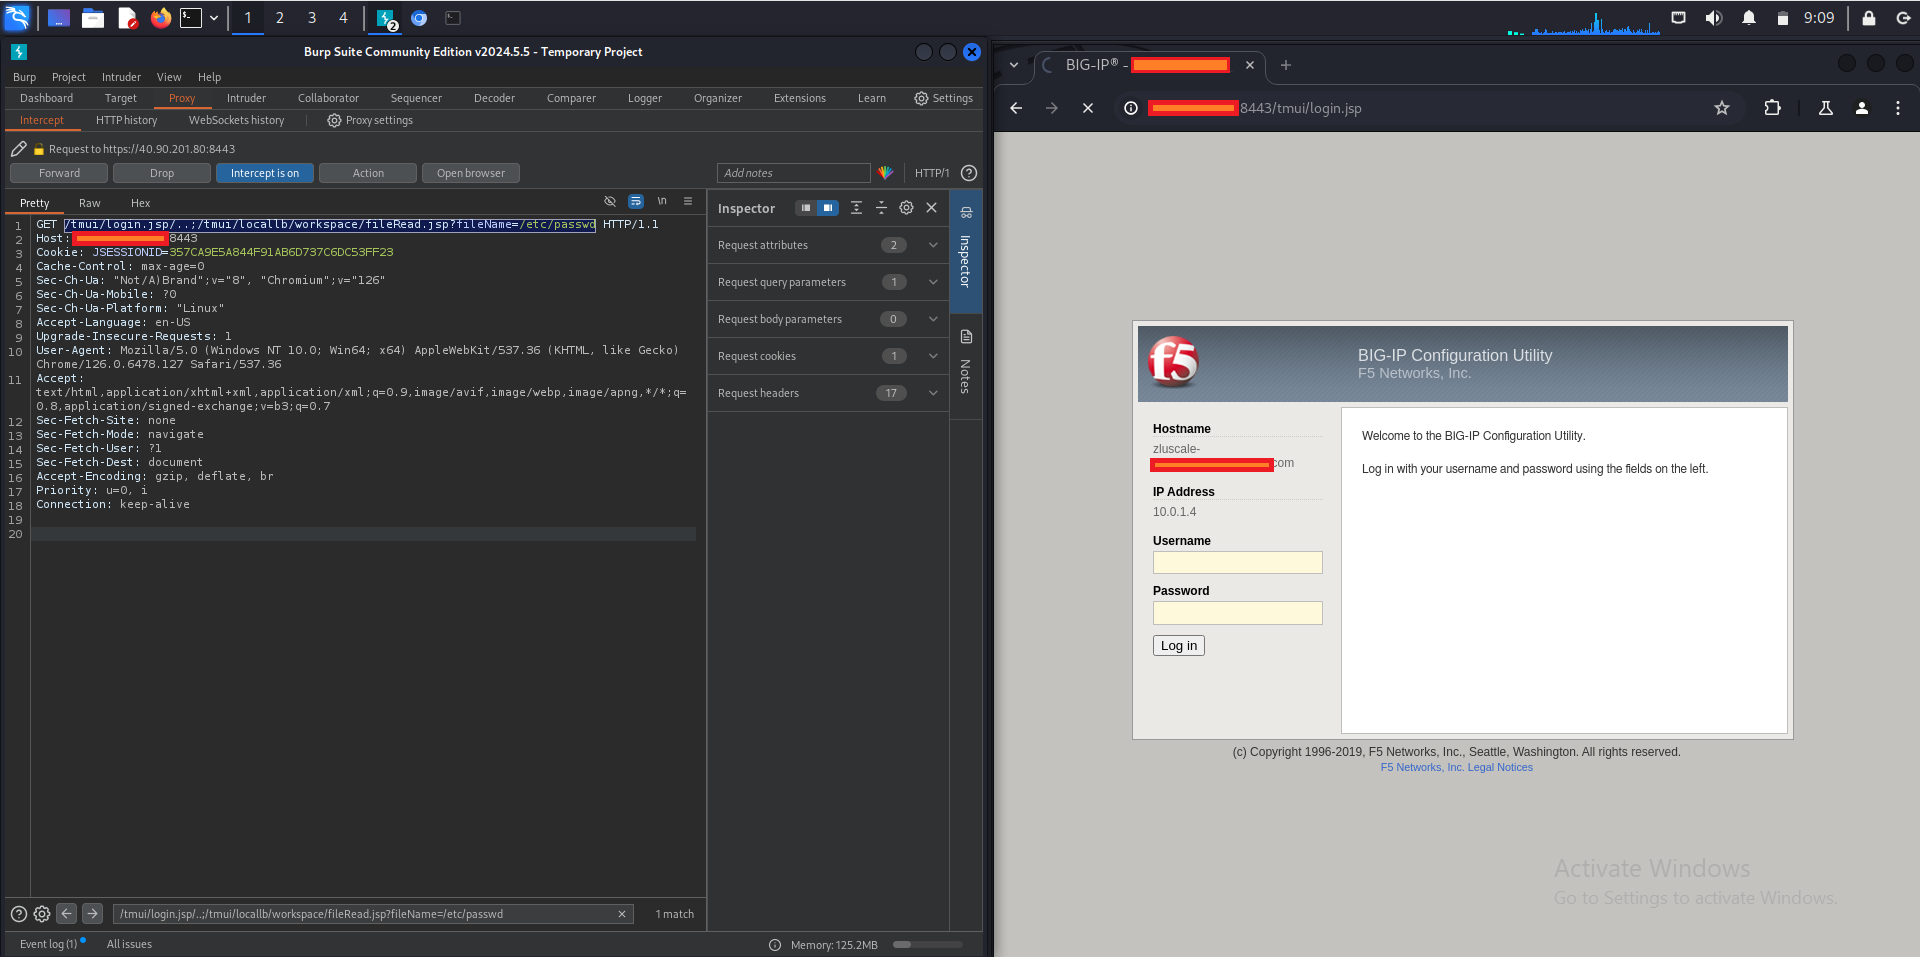Toggle line wrap in the message editor
Image resolution: width=1920 pixels, height=957 pixels.
(x=636, y=201)
